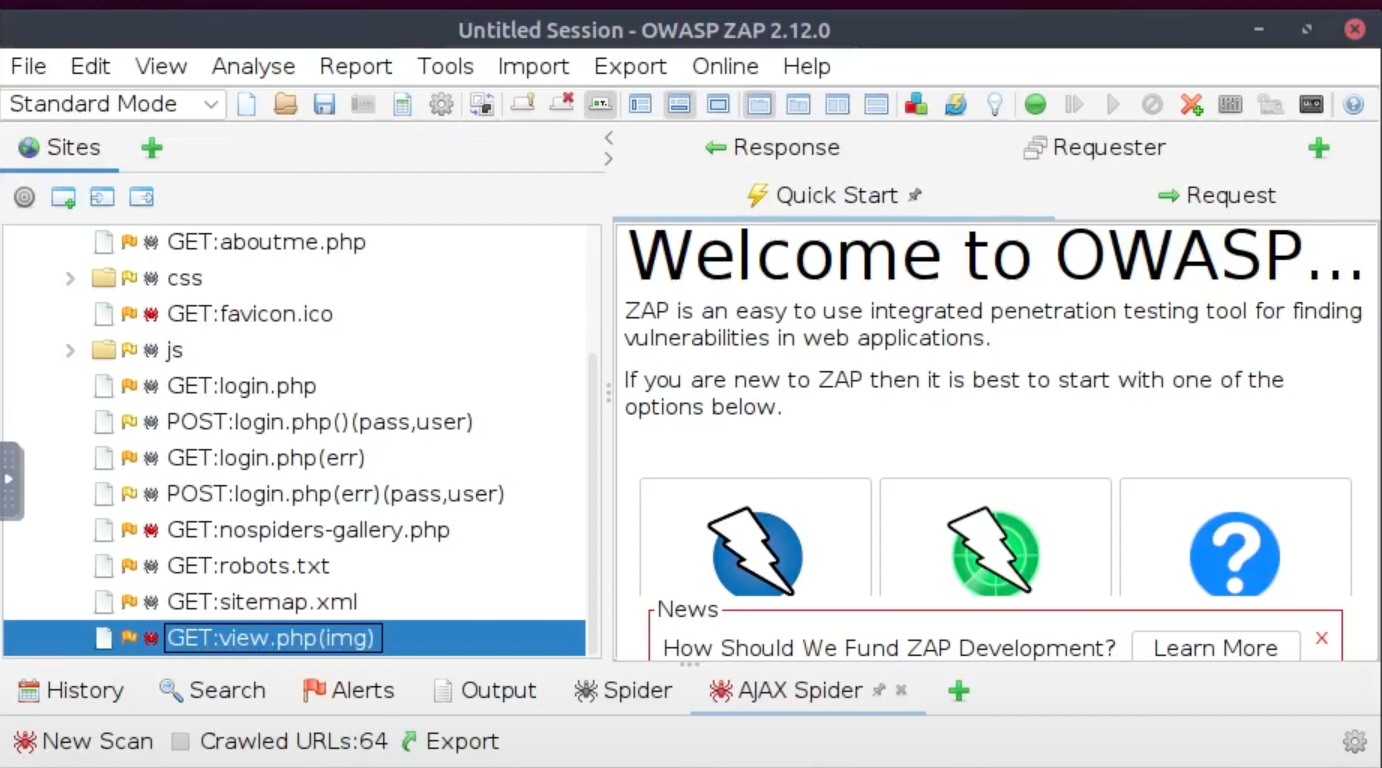Screen dimensions: 1382x768
Task: Open Options via the toolbar gear icon
Action: 441,104
